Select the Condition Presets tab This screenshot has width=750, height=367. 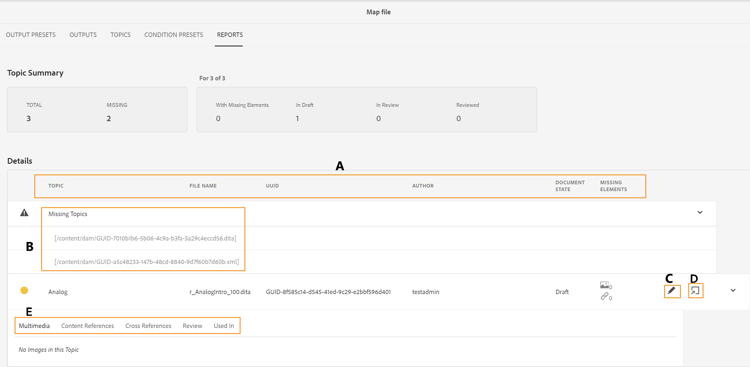pyautogui.click(x=174, y=35)
